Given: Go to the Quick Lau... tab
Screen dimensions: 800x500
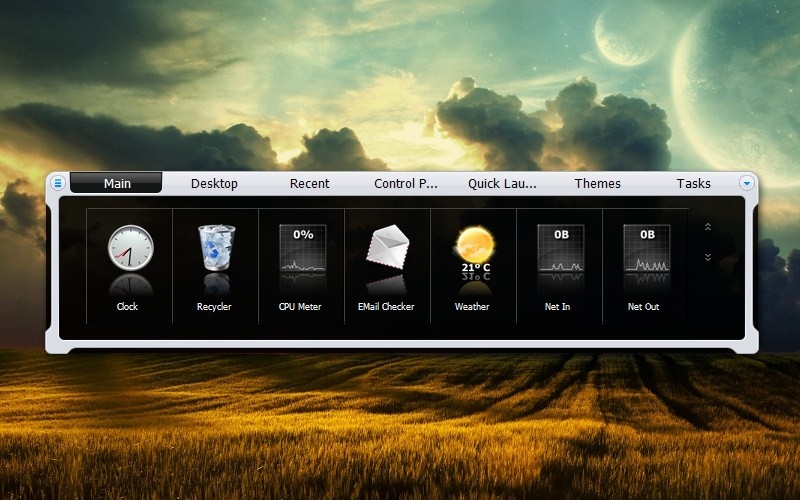Looking at the screenshot, I should click(x=502, y=183).
